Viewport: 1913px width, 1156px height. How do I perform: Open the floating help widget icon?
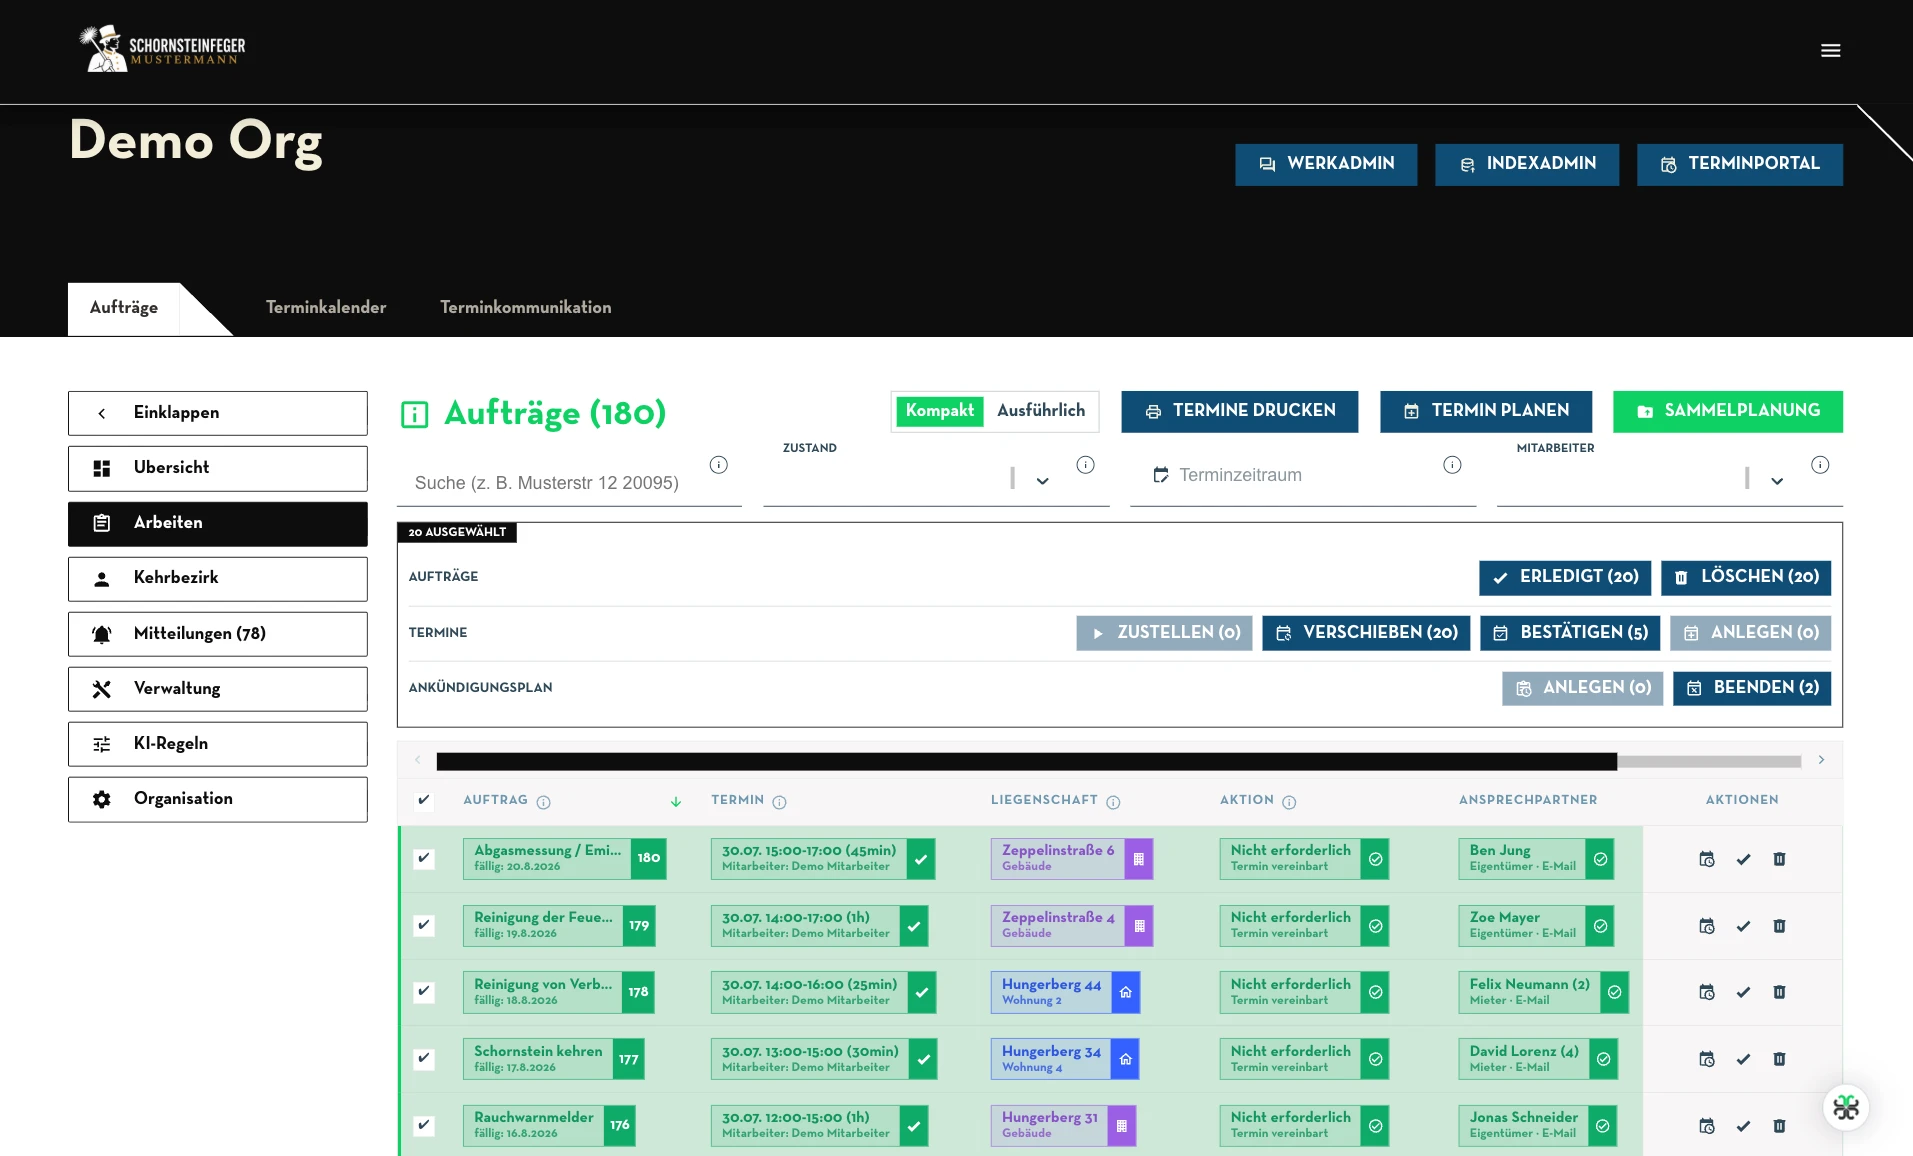(1846, 1107)
